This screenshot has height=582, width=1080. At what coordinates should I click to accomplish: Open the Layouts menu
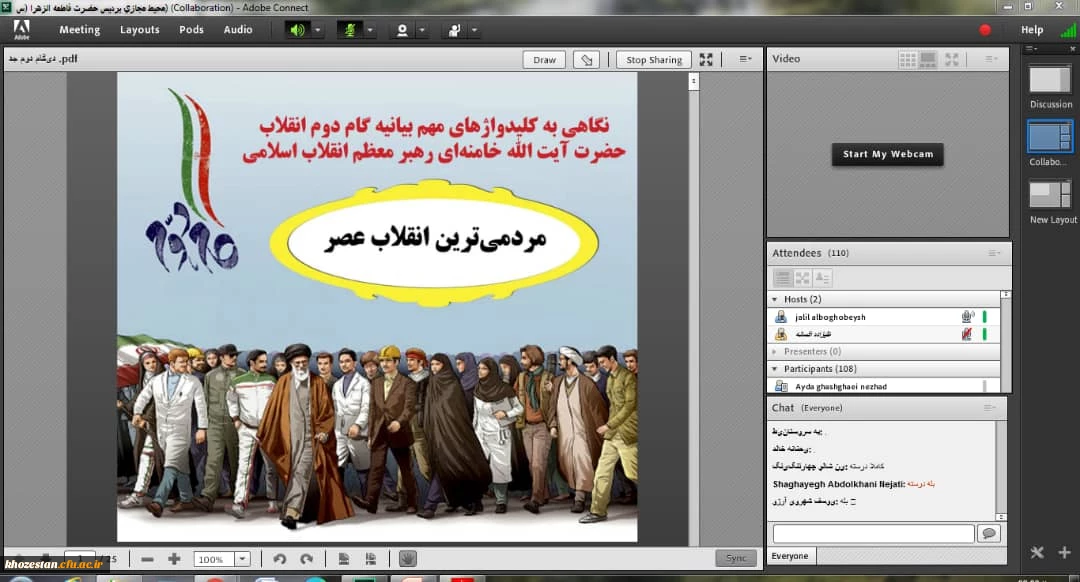click(x=139, y=30)
